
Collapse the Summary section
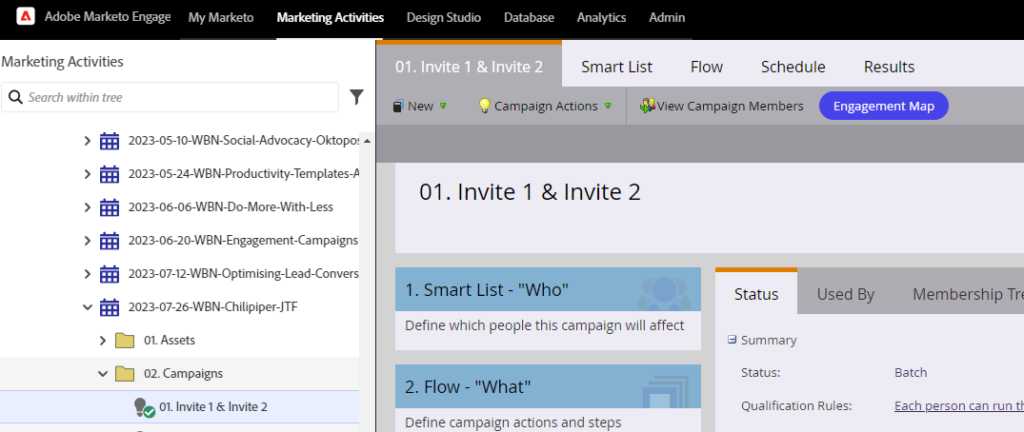(732, 340)
